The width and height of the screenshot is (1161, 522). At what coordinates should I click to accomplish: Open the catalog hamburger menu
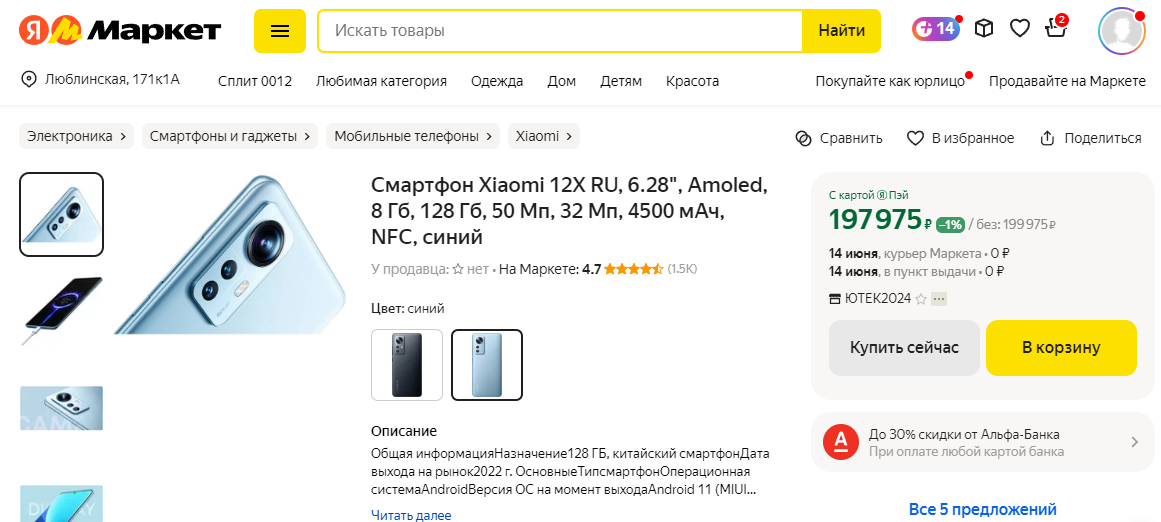280,31
